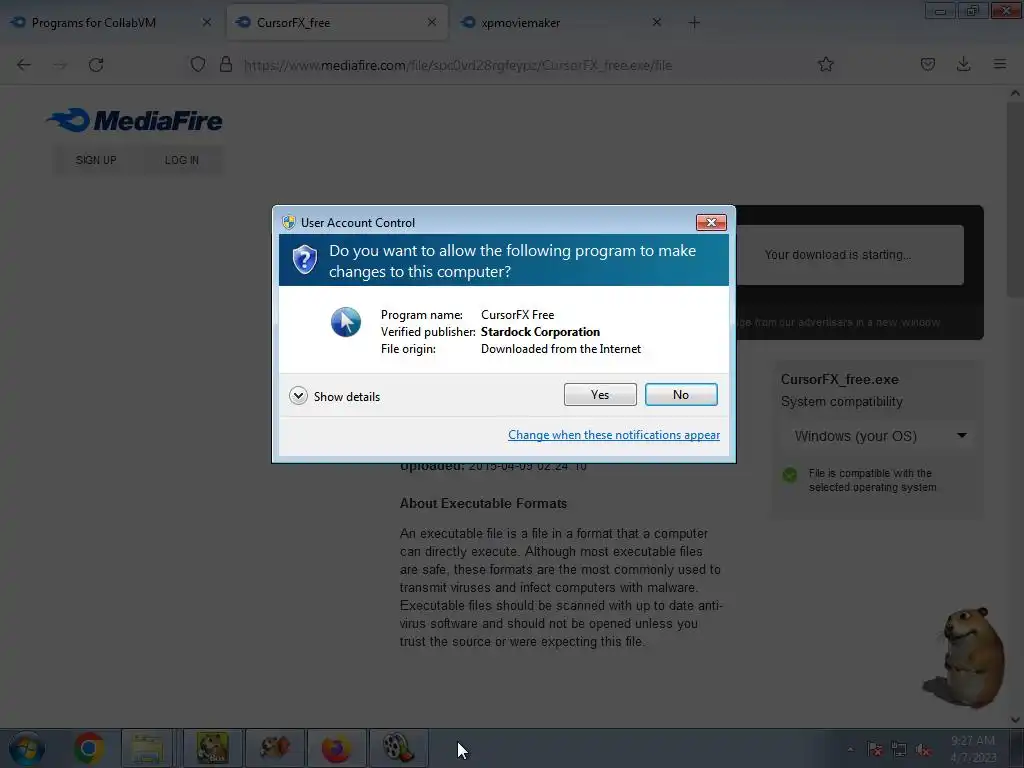Click Yes in User Account Control dialog
The height and width of the screenshot is (768, 1024).
[600, 394]
